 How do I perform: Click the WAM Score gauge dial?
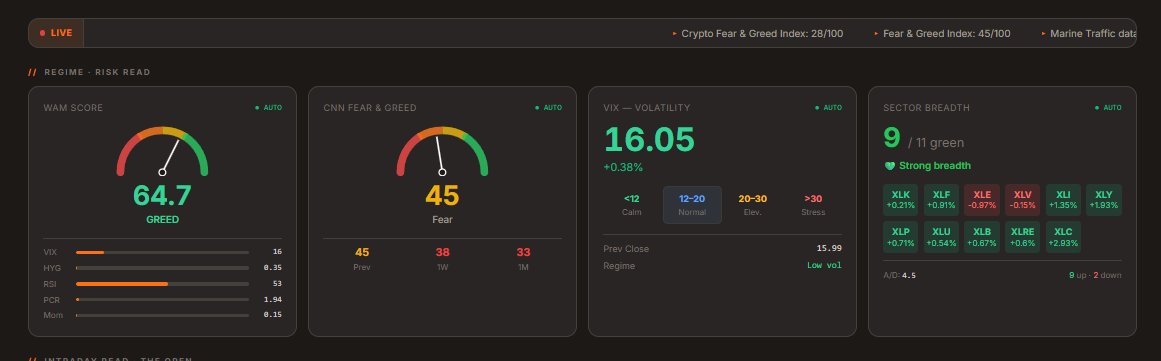pyautogui.click(x=162, y=151)
